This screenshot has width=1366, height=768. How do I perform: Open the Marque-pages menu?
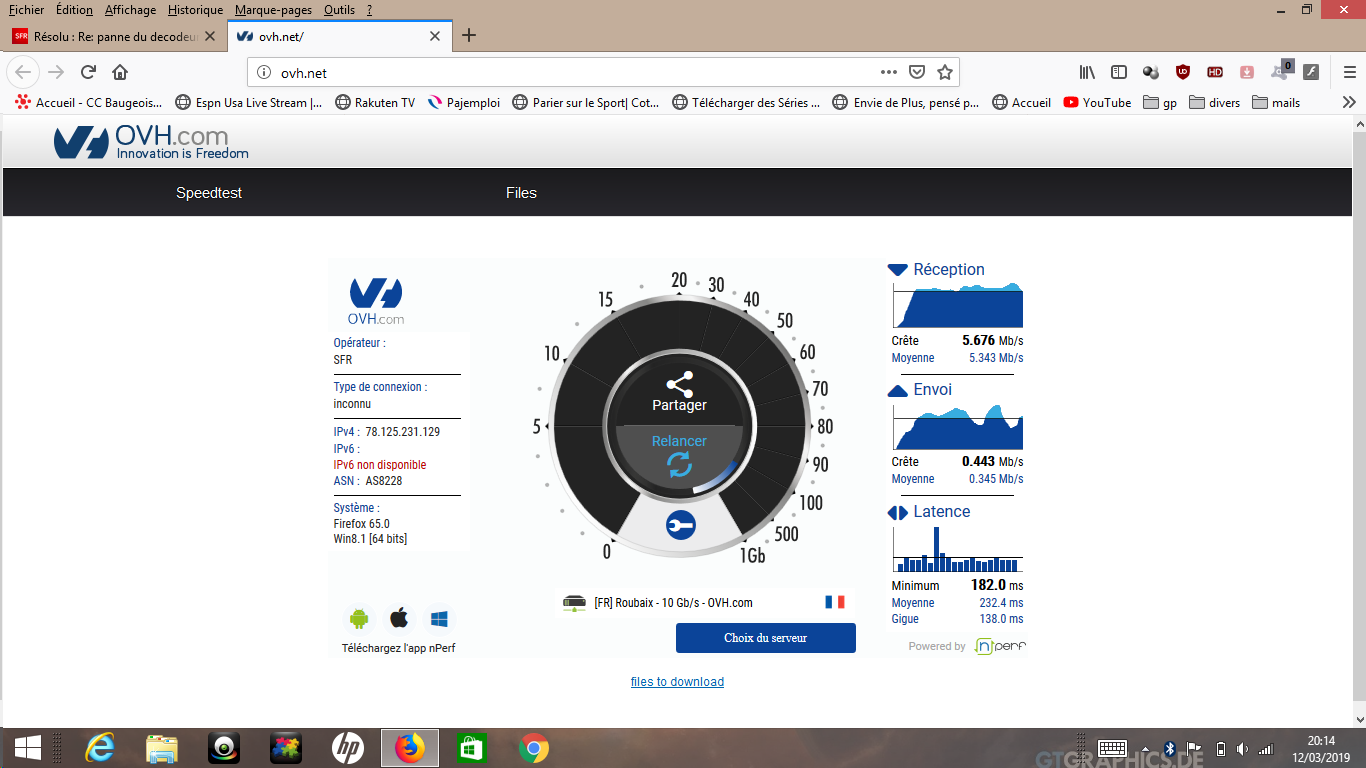[273, 9]
